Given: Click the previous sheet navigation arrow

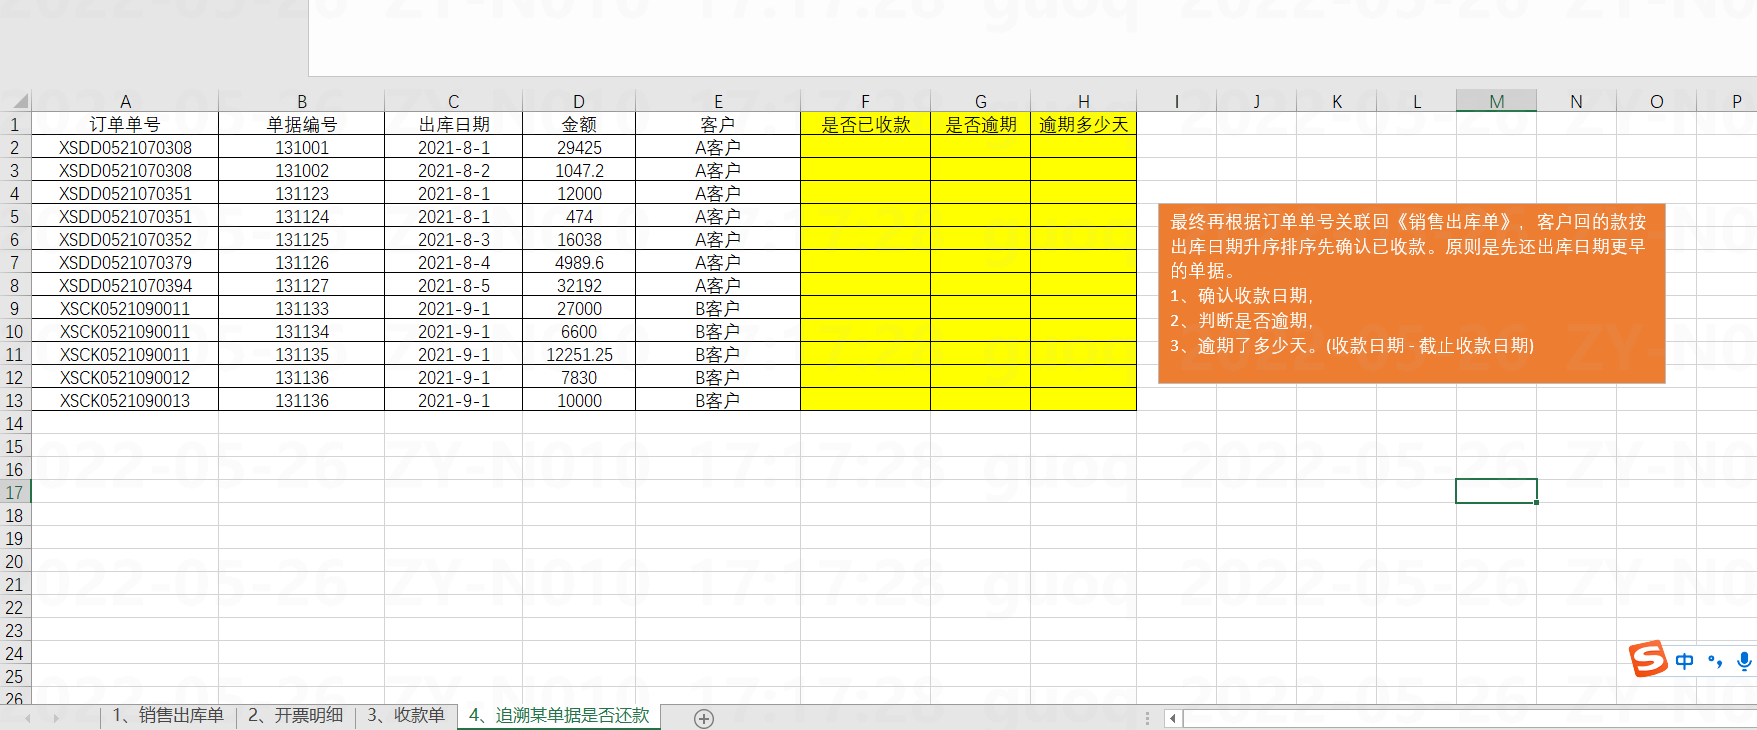Looking at the screenshot, I should [27, 718].
